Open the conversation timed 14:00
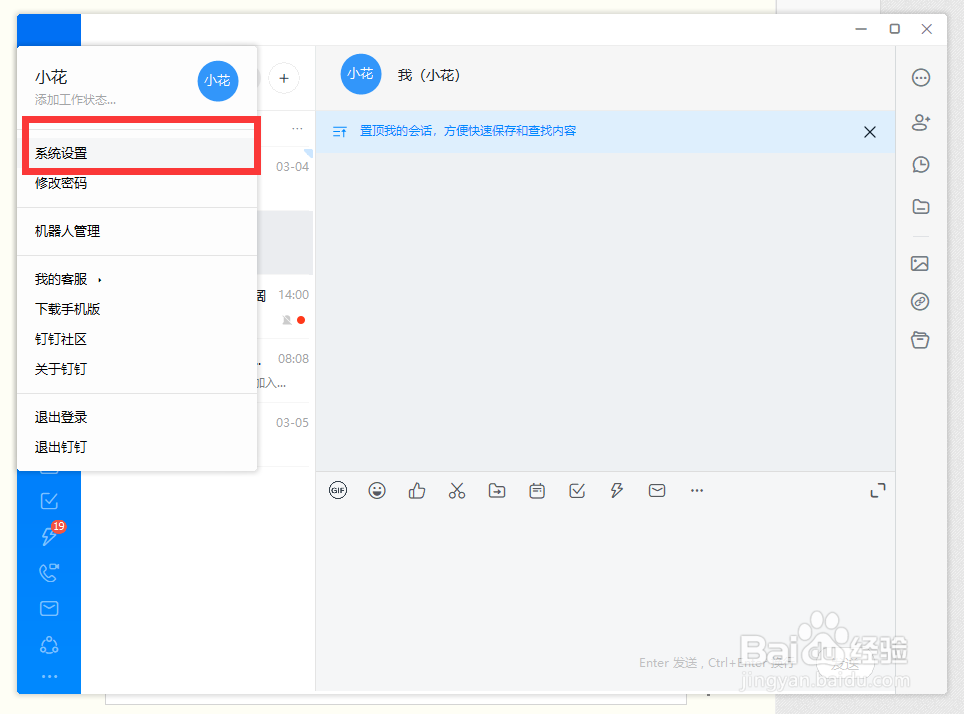 tap(285, 306)
